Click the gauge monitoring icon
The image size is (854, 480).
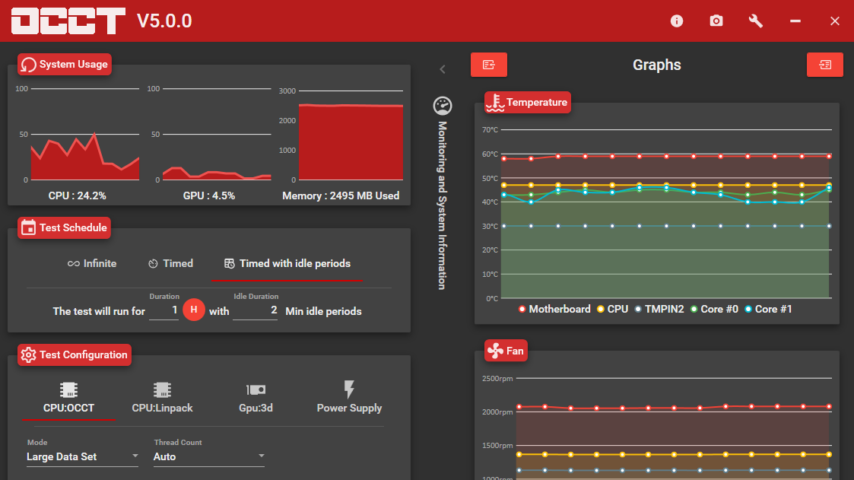(442, 106)
